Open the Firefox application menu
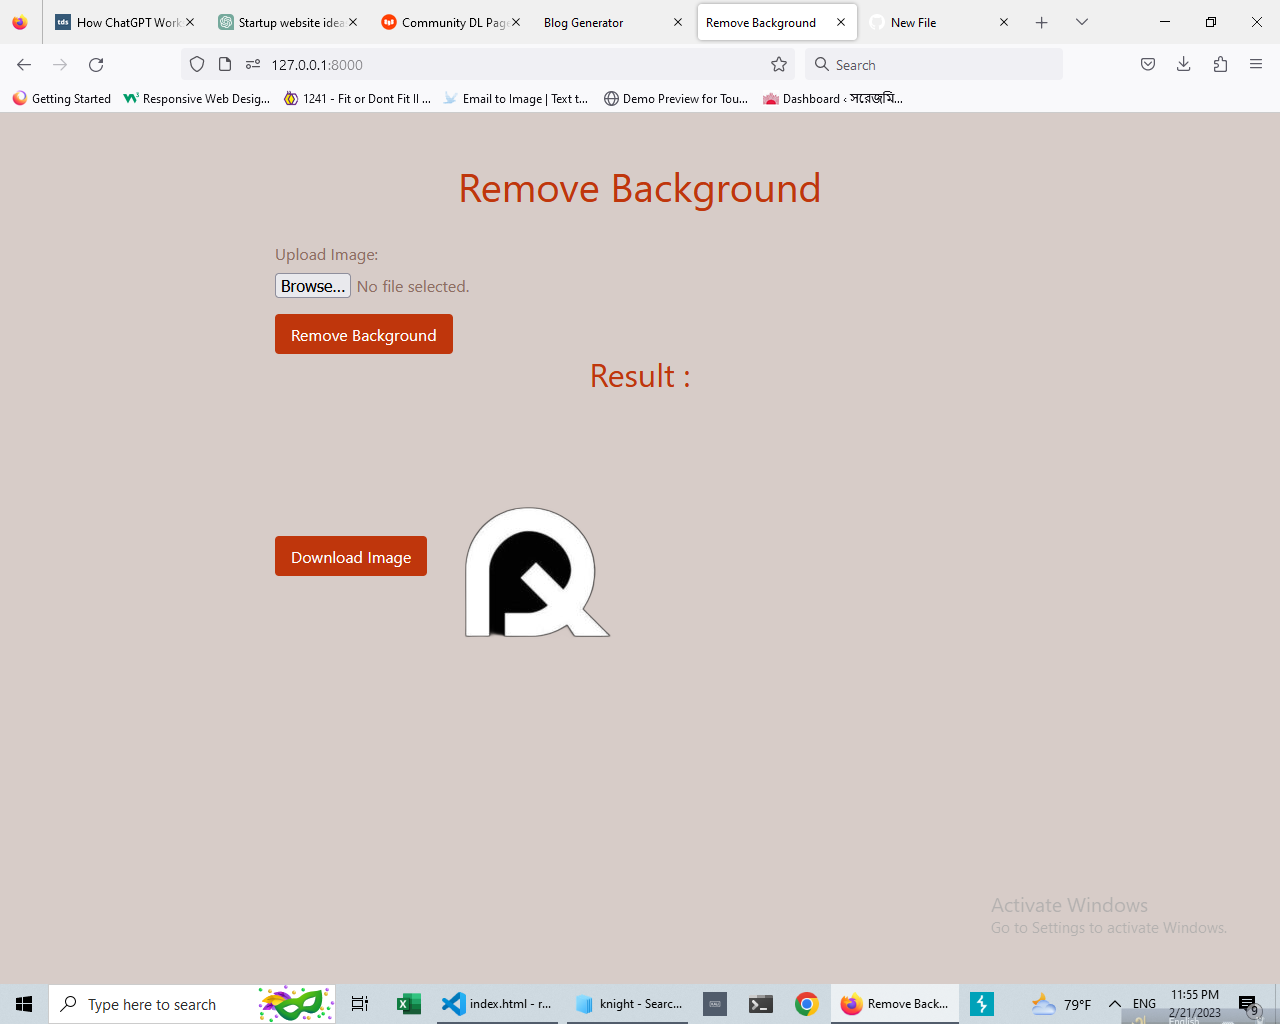This screenshot has width=1280, height=1024. point(1256,64)
